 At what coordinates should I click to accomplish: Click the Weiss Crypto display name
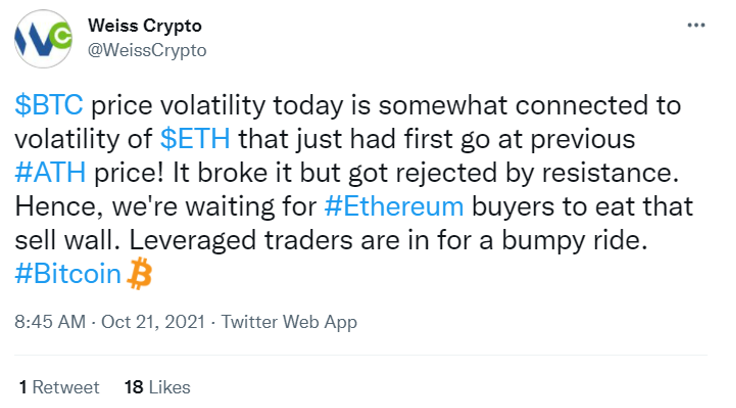point(145,26)
